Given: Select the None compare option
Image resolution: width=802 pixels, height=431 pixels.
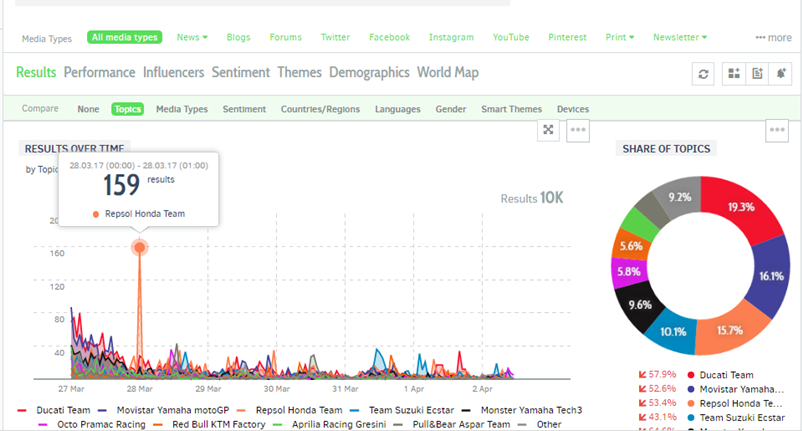Looking at the screenshot, I should (x=88, y=109).
